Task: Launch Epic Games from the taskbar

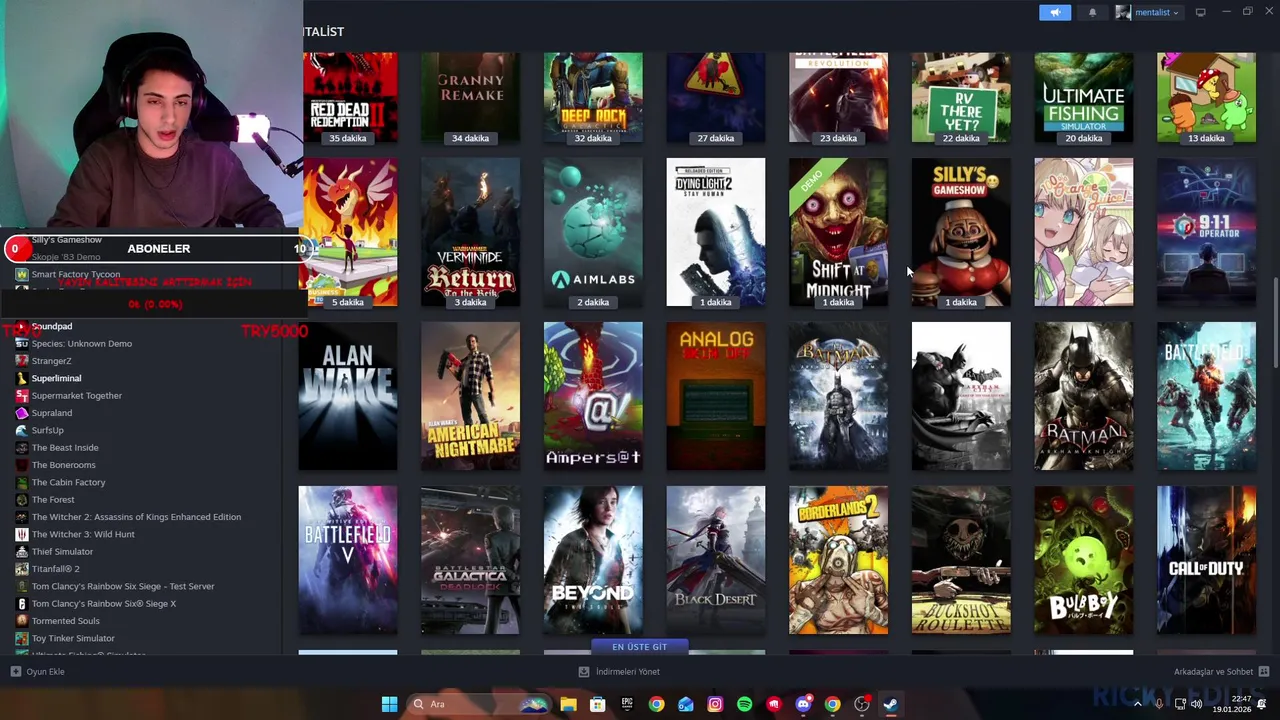Action: 627,704
